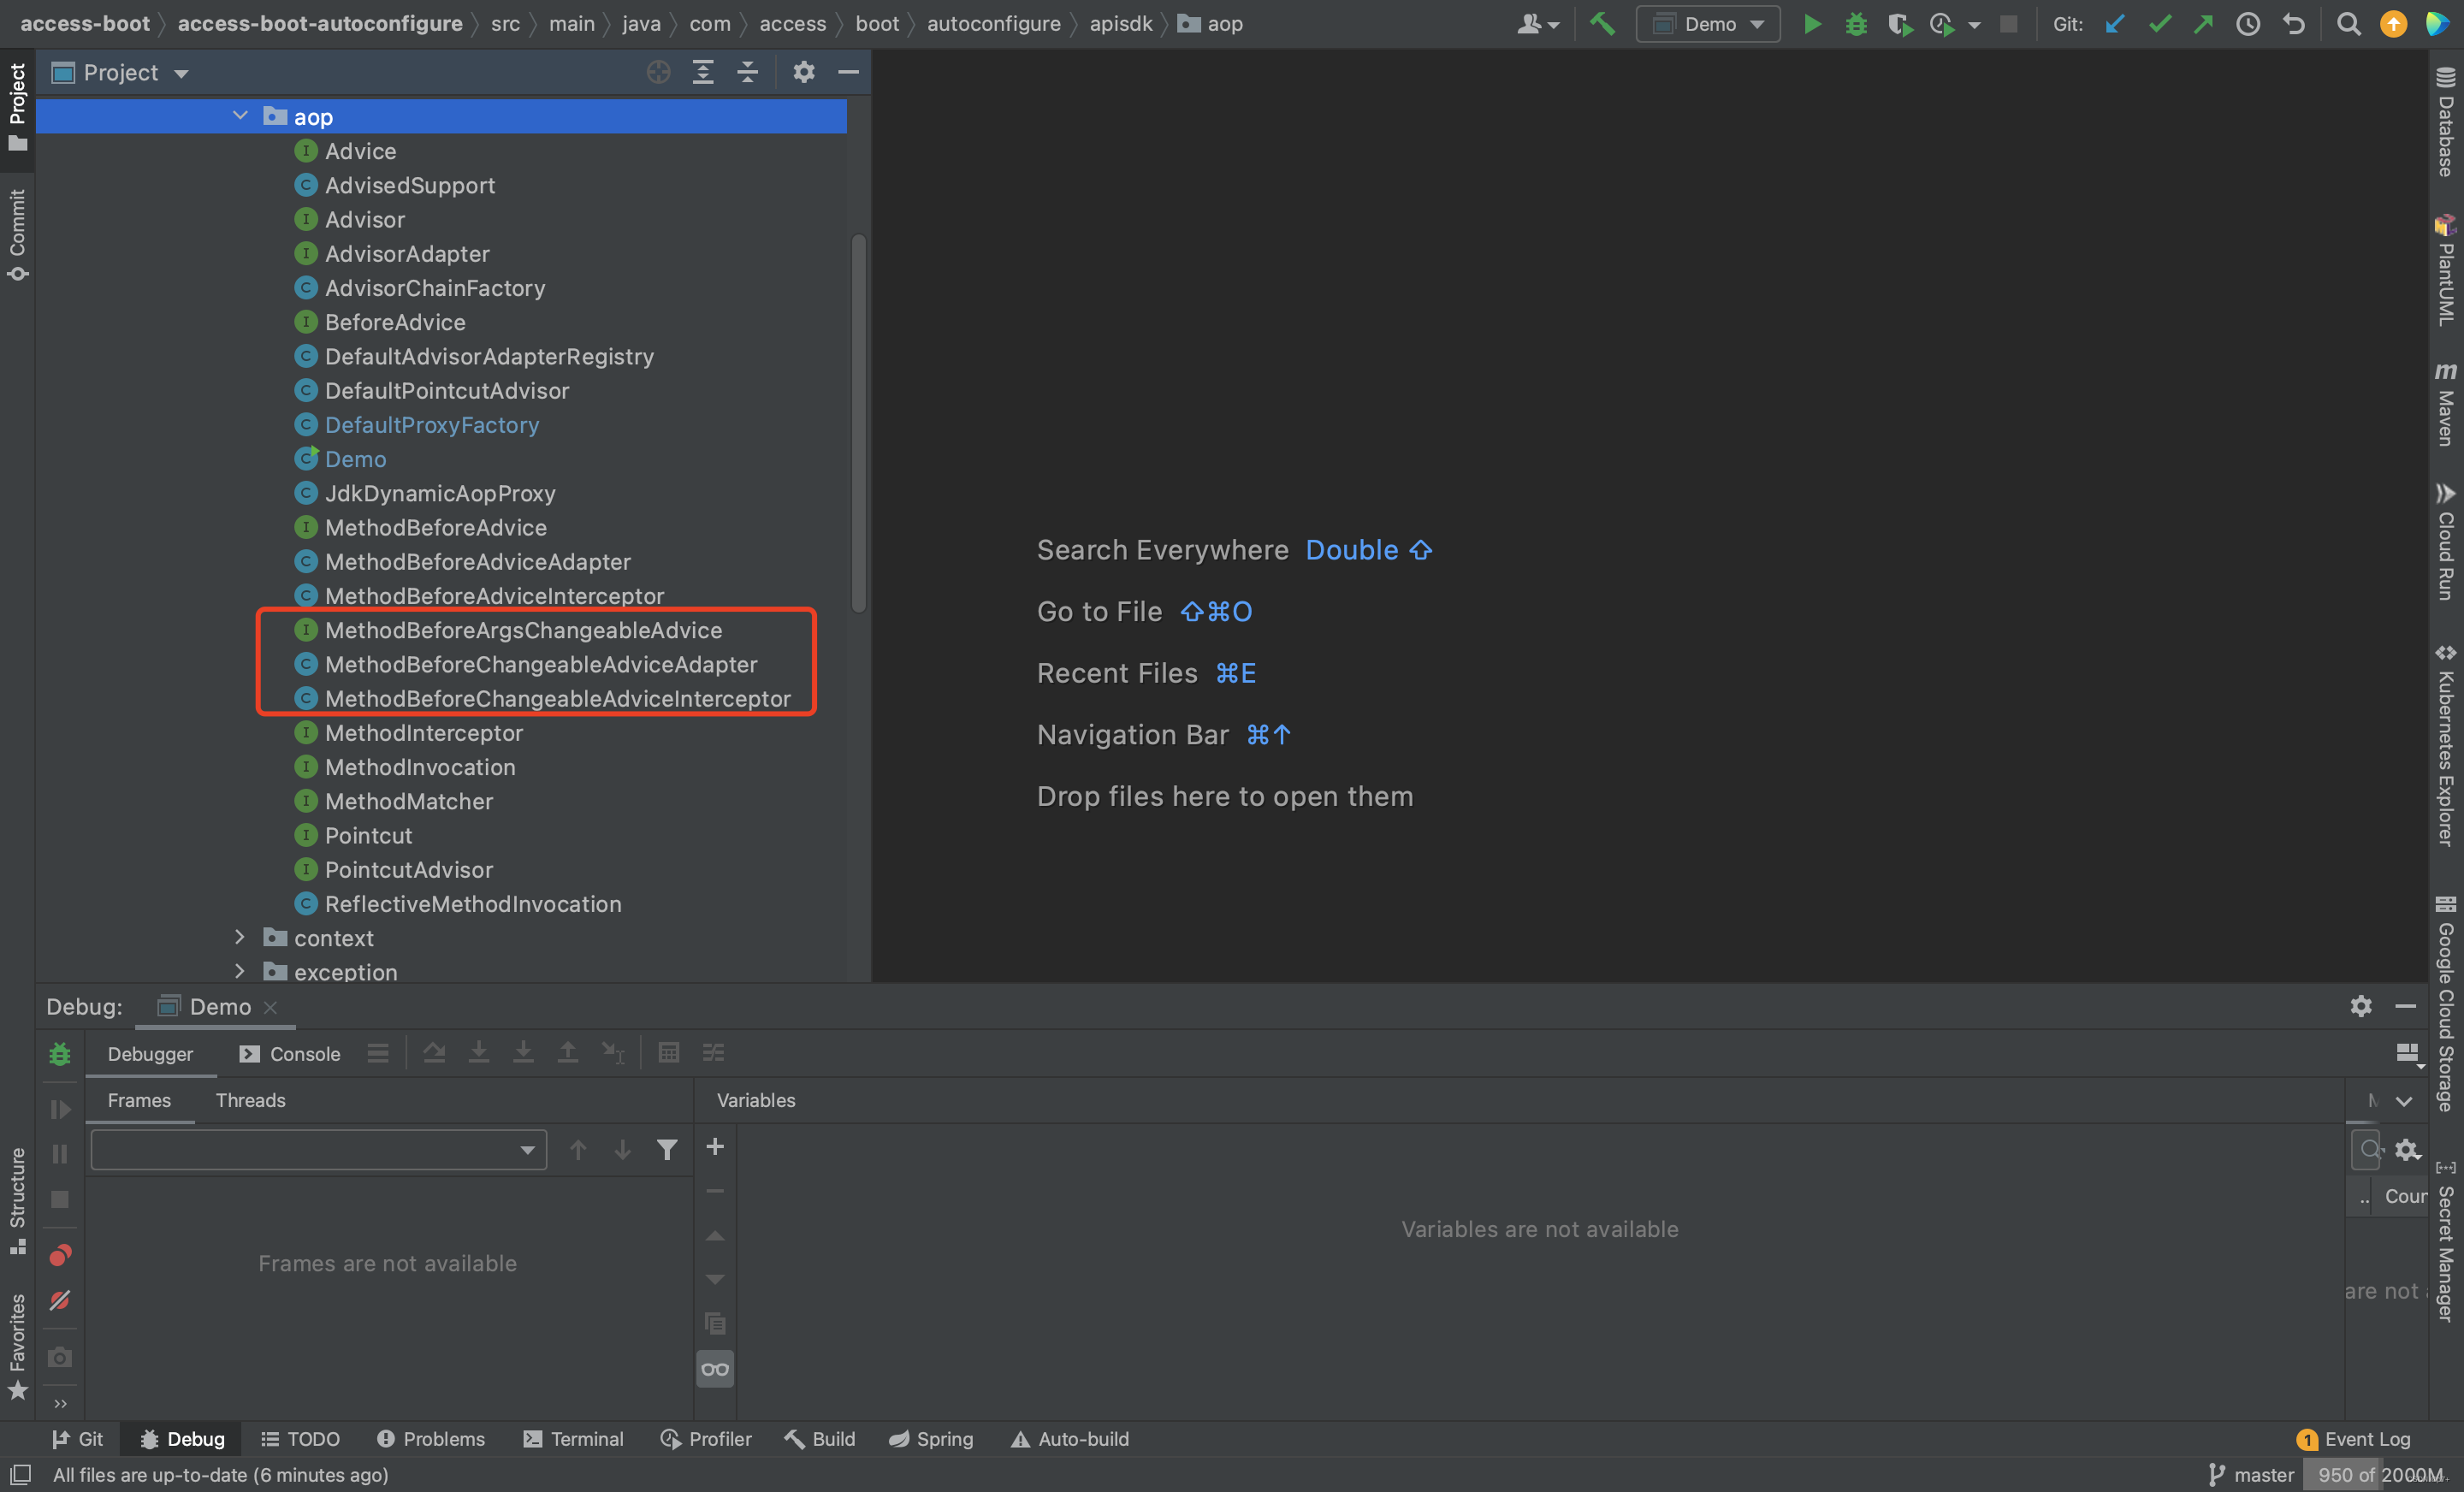
Task: Open DefaultProxyFactory class in tree
Action: point(431,425)
